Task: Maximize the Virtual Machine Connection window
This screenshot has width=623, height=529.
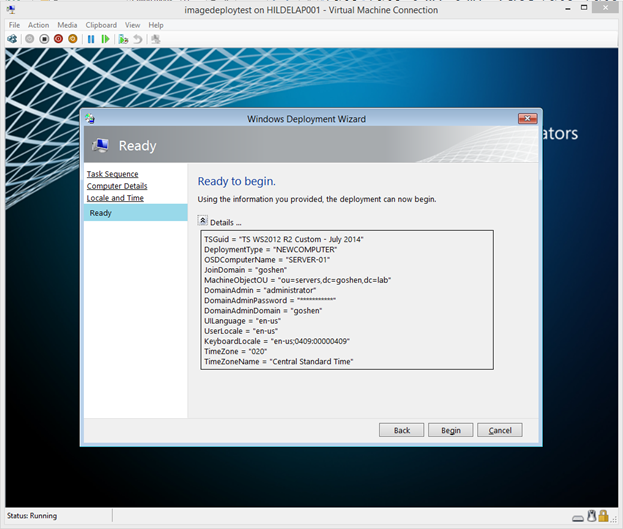Action: pyautogui.click(x=584, y=8)
